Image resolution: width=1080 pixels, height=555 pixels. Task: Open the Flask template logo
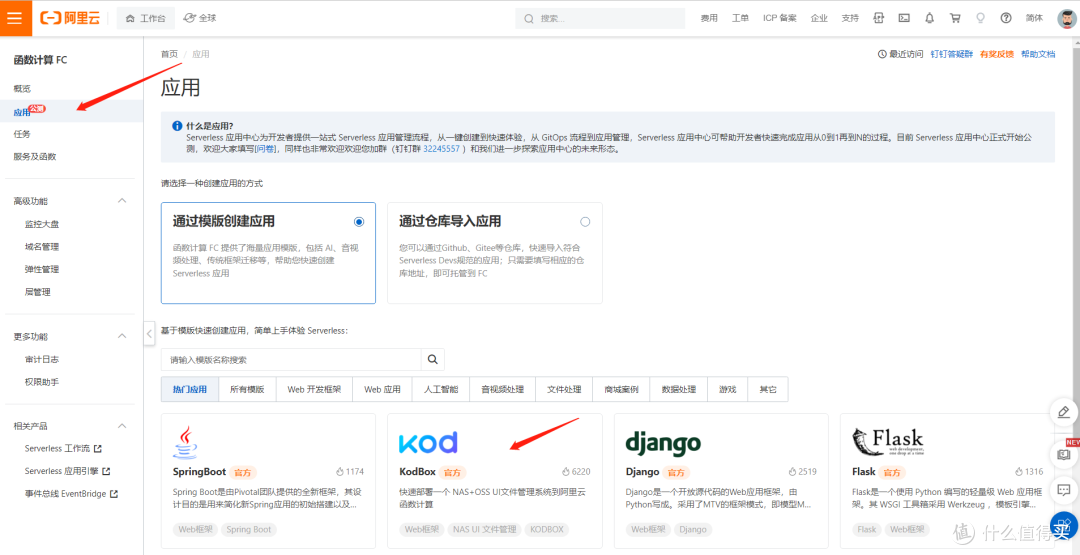888,442
